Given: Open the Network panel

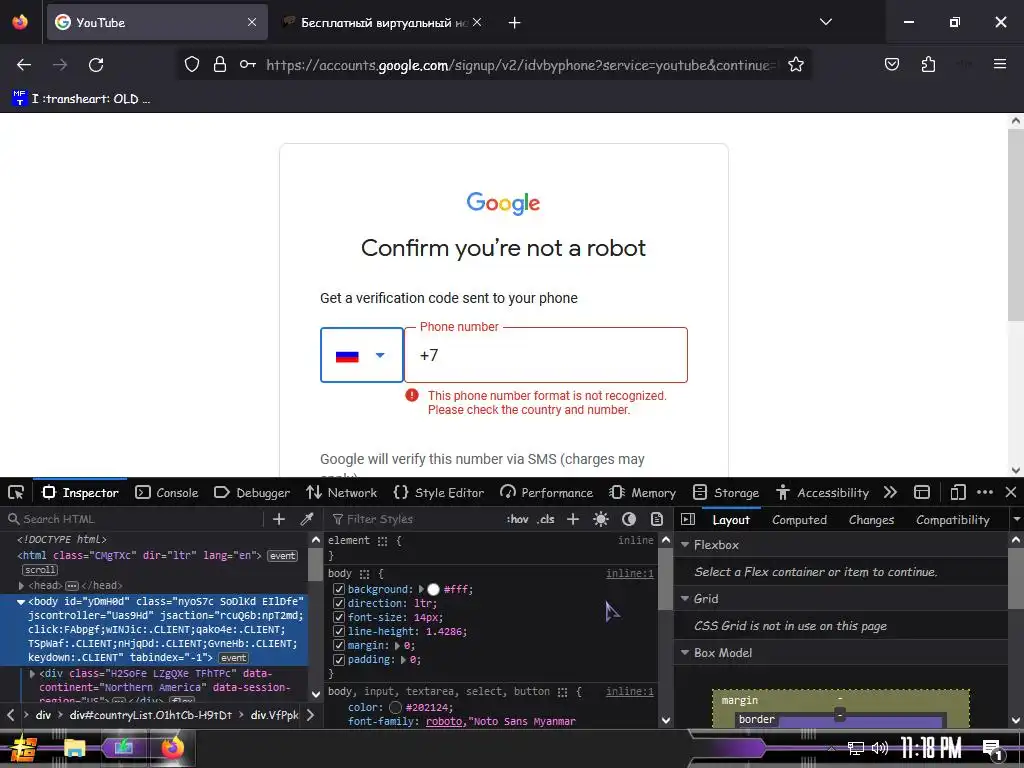Looking at the screenshot, I should pyautogui.click(x=342, y=492).
